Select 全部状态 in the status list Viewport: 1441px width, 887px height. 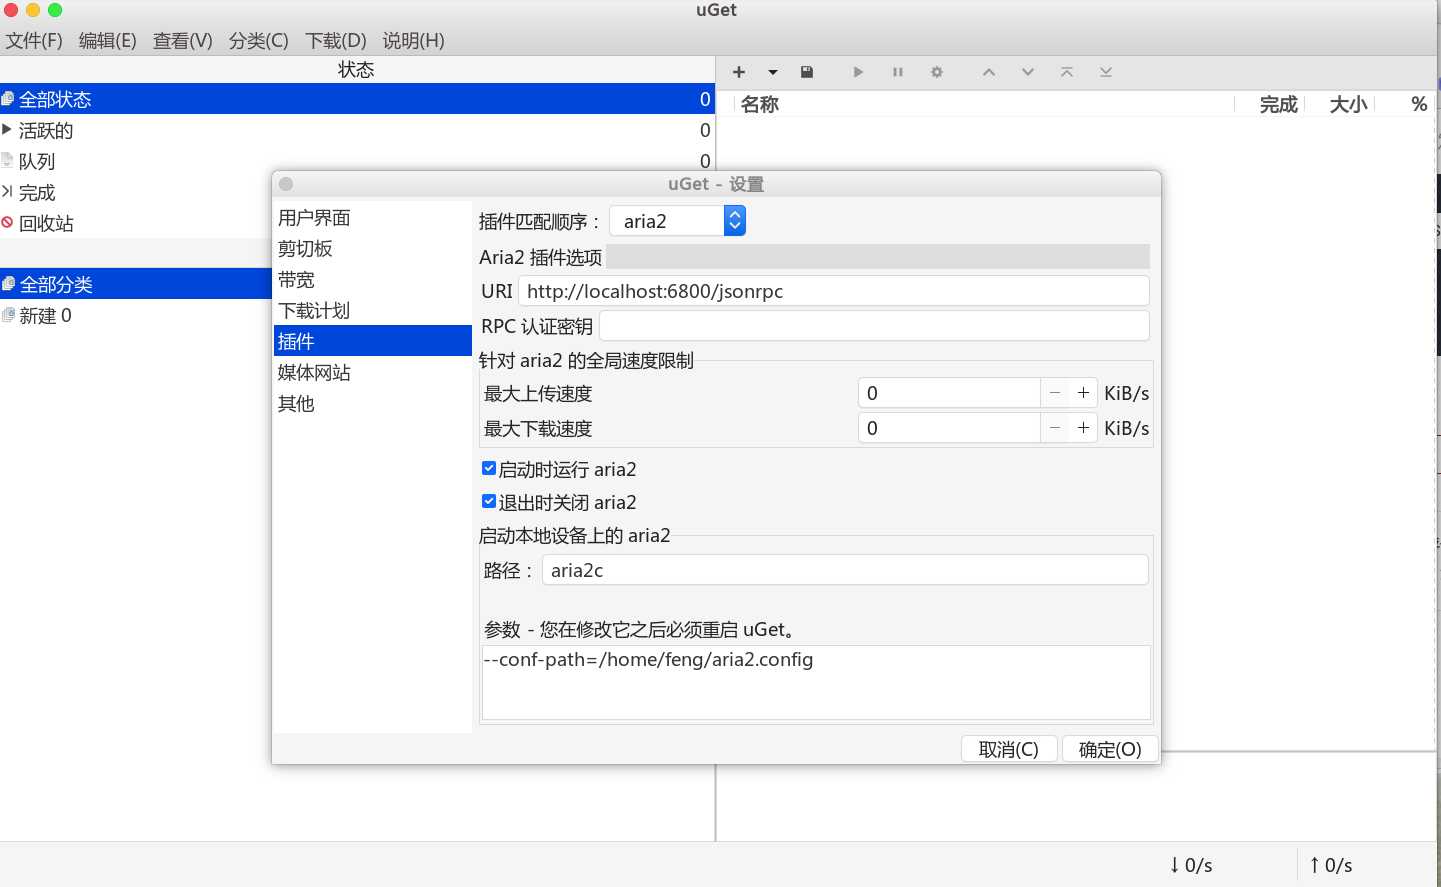click(x=357, y=99)
